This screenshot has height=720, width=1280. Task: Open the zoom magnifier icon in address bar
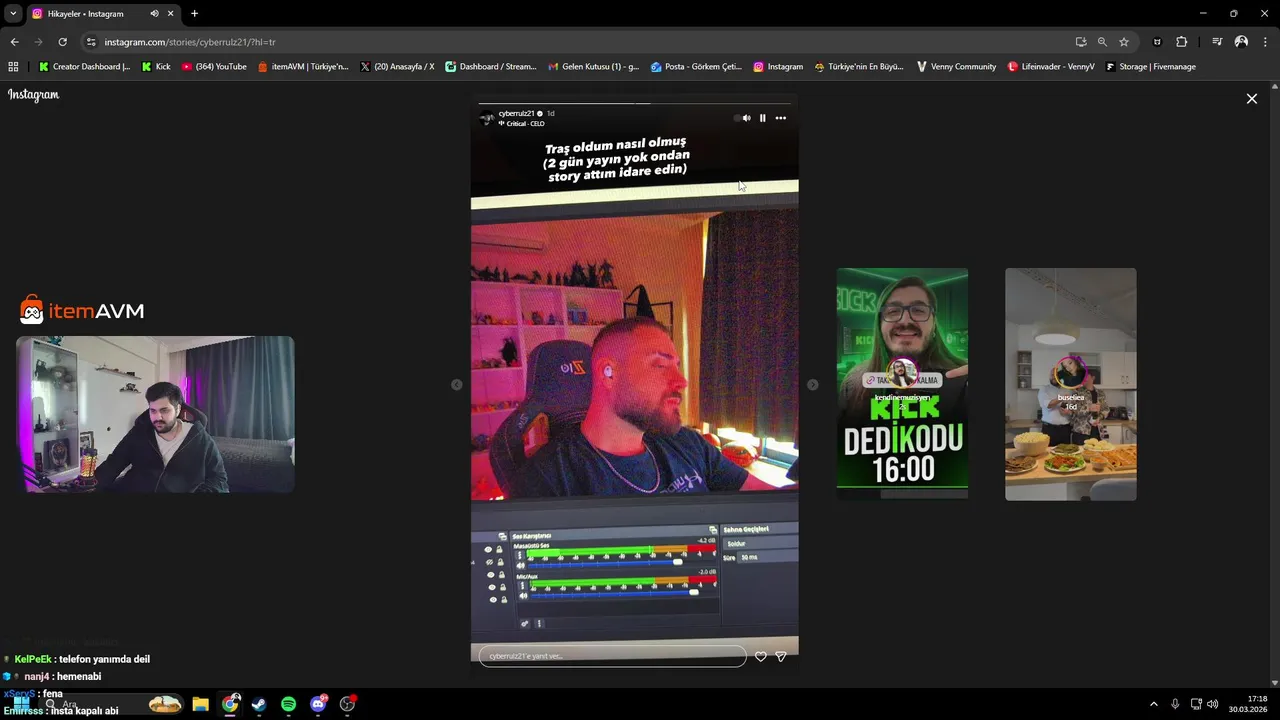pyautogui.click(x=1102, y=42)
